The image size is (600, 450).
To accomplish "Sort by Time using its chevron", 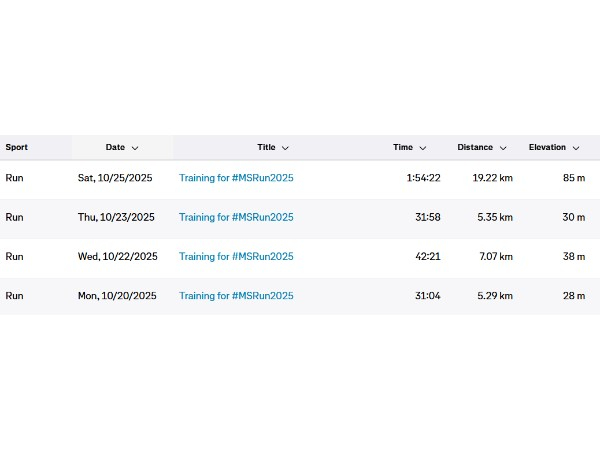I will [x=423, y=148].
